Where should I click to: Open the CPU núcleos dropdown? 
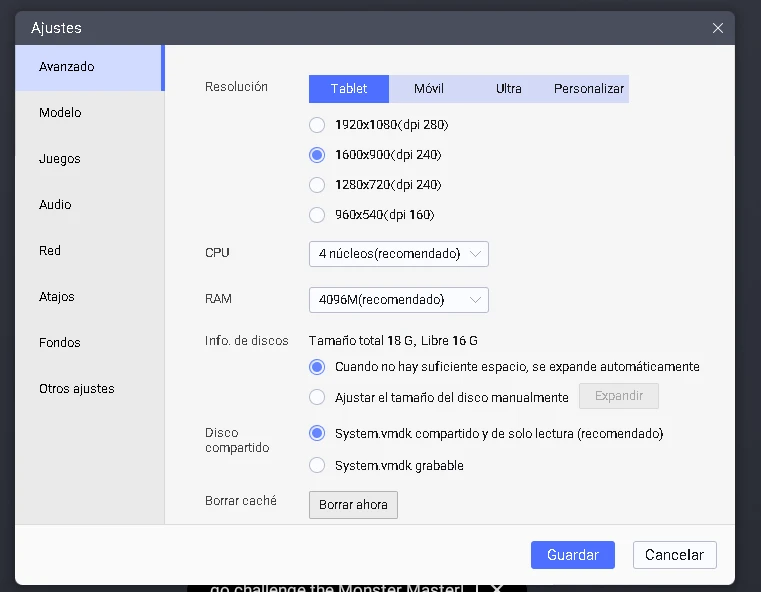[x=398, y=254]
